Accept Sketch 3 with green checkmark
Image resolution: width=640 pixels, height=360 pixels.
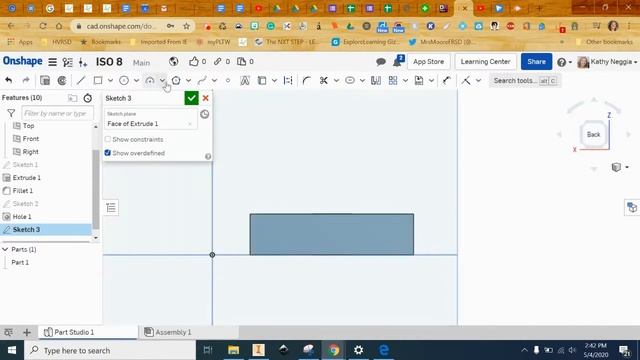(x=191, y=98)
